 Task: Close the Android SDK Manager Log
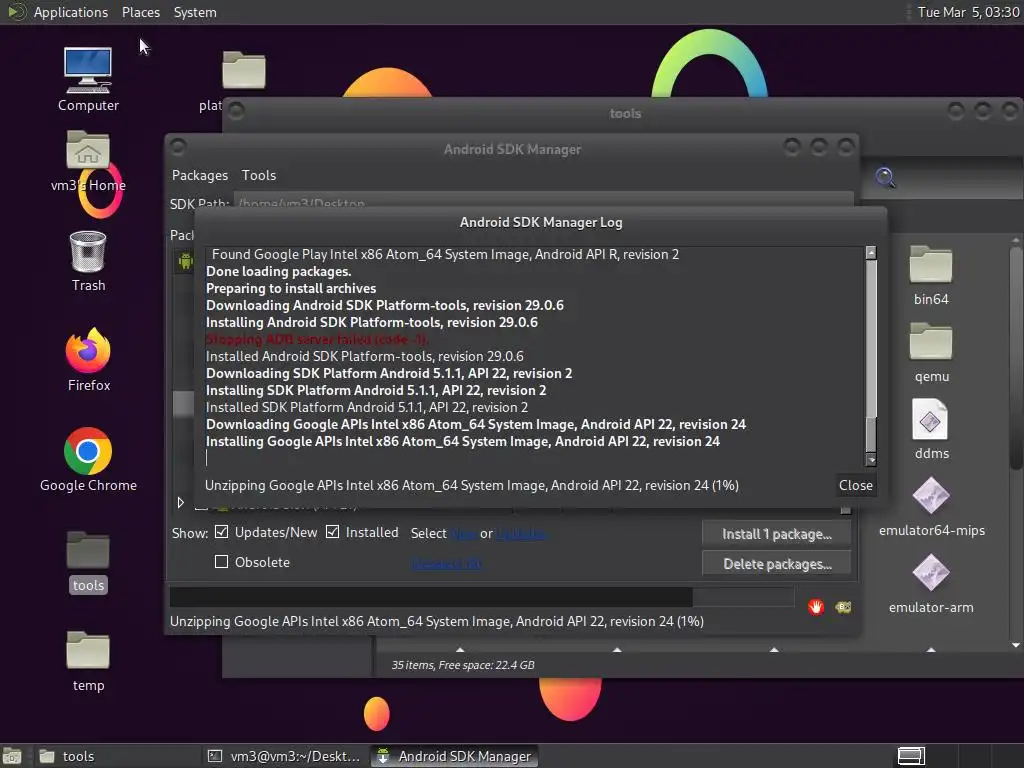click(856, 485)
